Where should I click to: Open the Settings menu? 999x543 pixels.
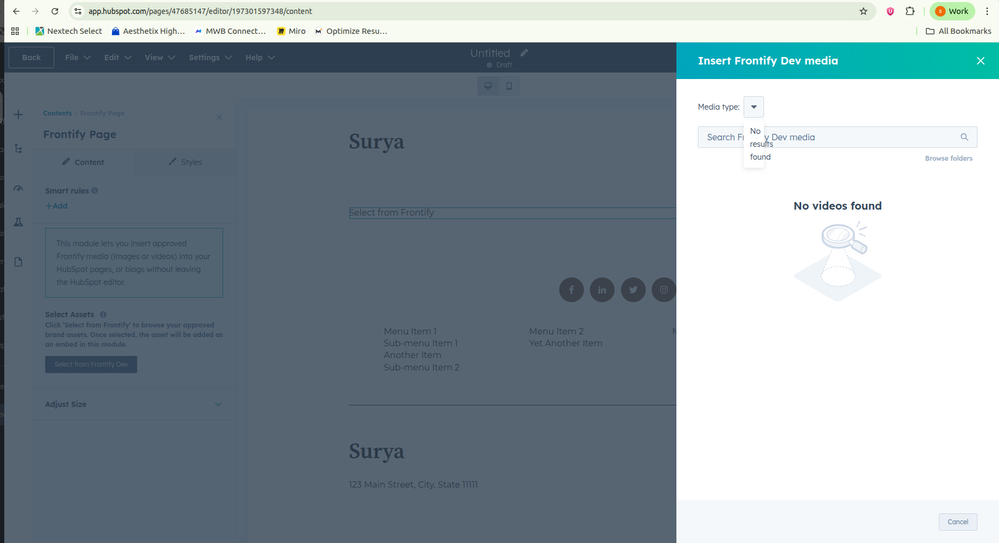point(209,58)
